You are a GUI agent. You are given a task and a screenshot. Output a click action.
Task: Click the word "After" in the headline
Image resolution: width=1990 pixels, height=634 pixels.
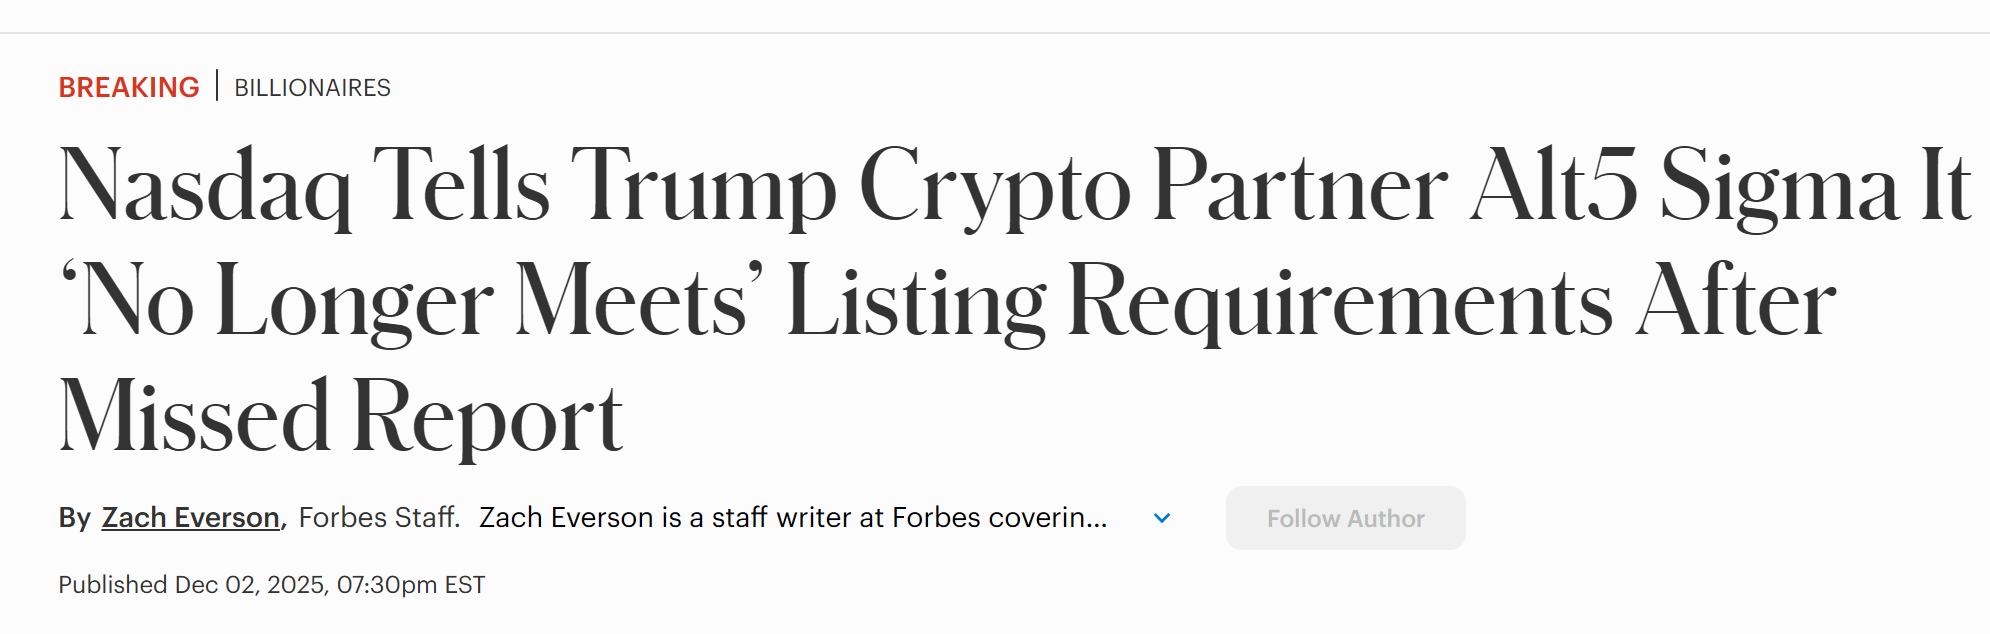click(x=1735, y=302)
